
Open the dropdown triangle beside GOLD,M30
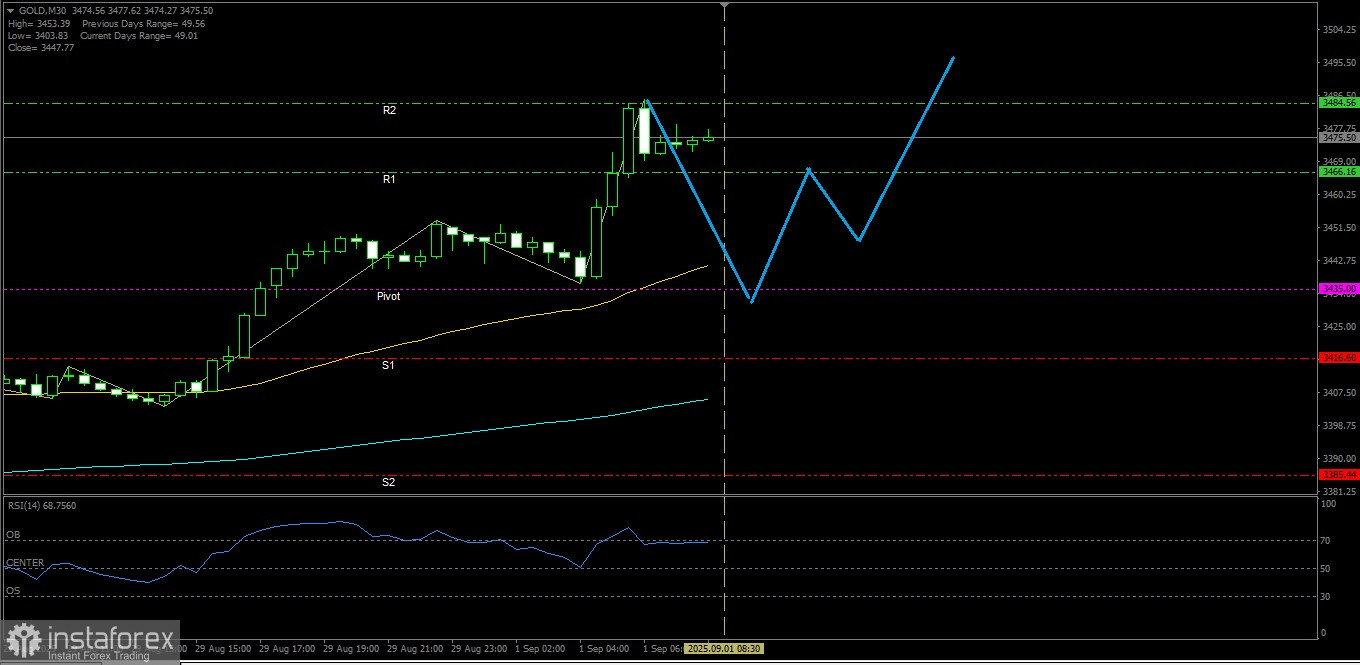pos(10,10)
